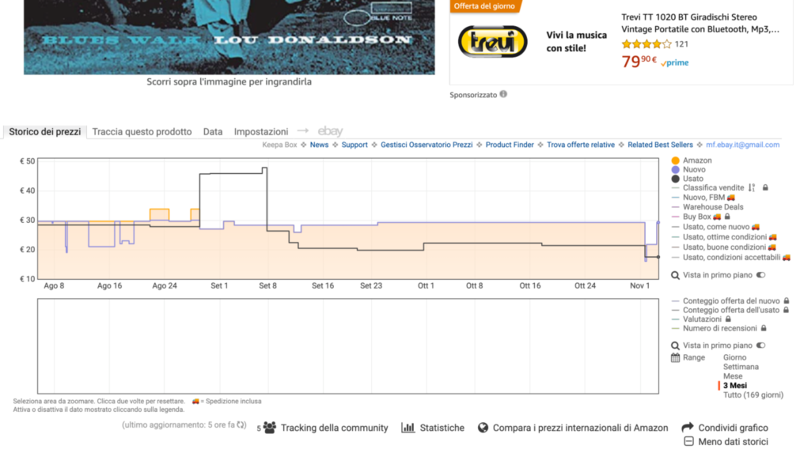The image size is (800, 453).
Task: Toggle the lower Vista in primo piano switch
Action: 761,345
